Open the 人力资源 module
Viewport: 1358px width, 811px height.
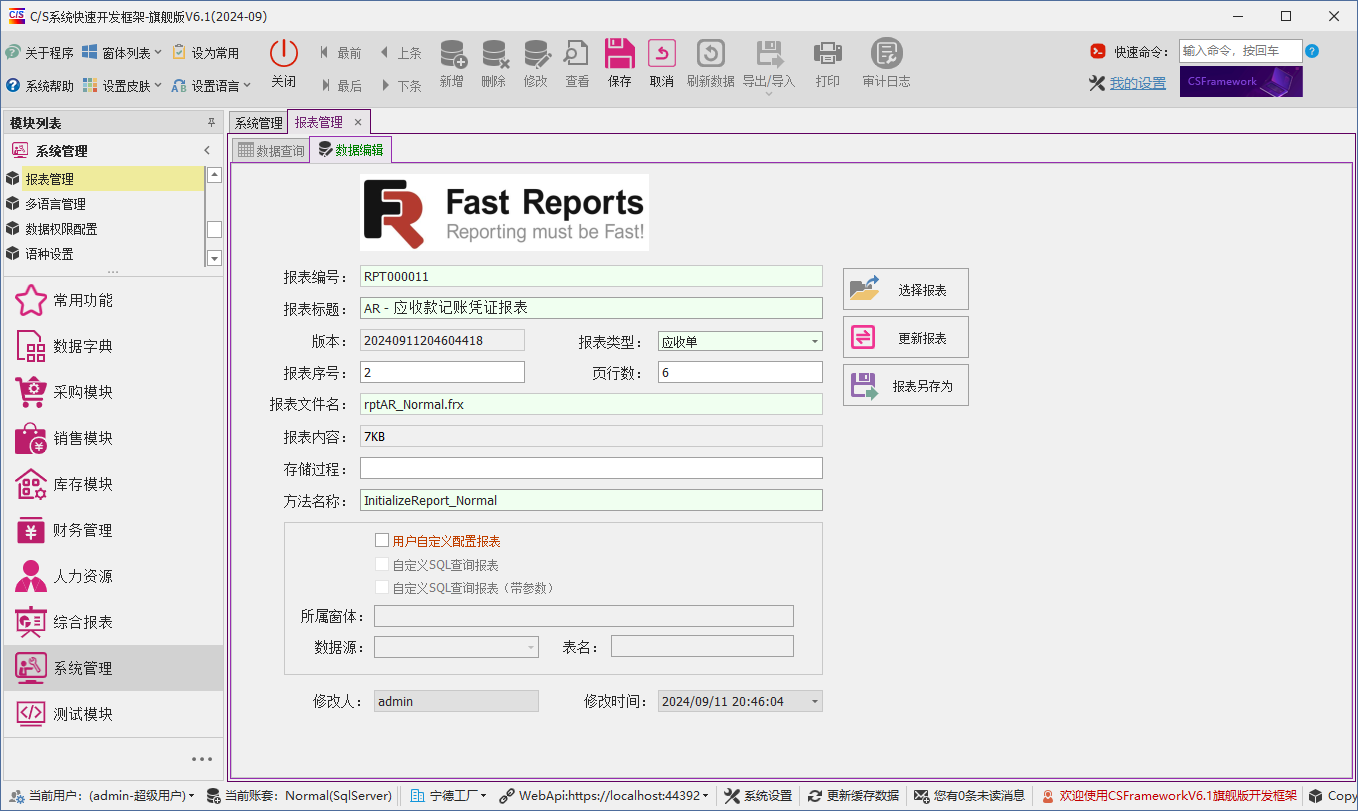pyautogui.click(x=112, y=576)
